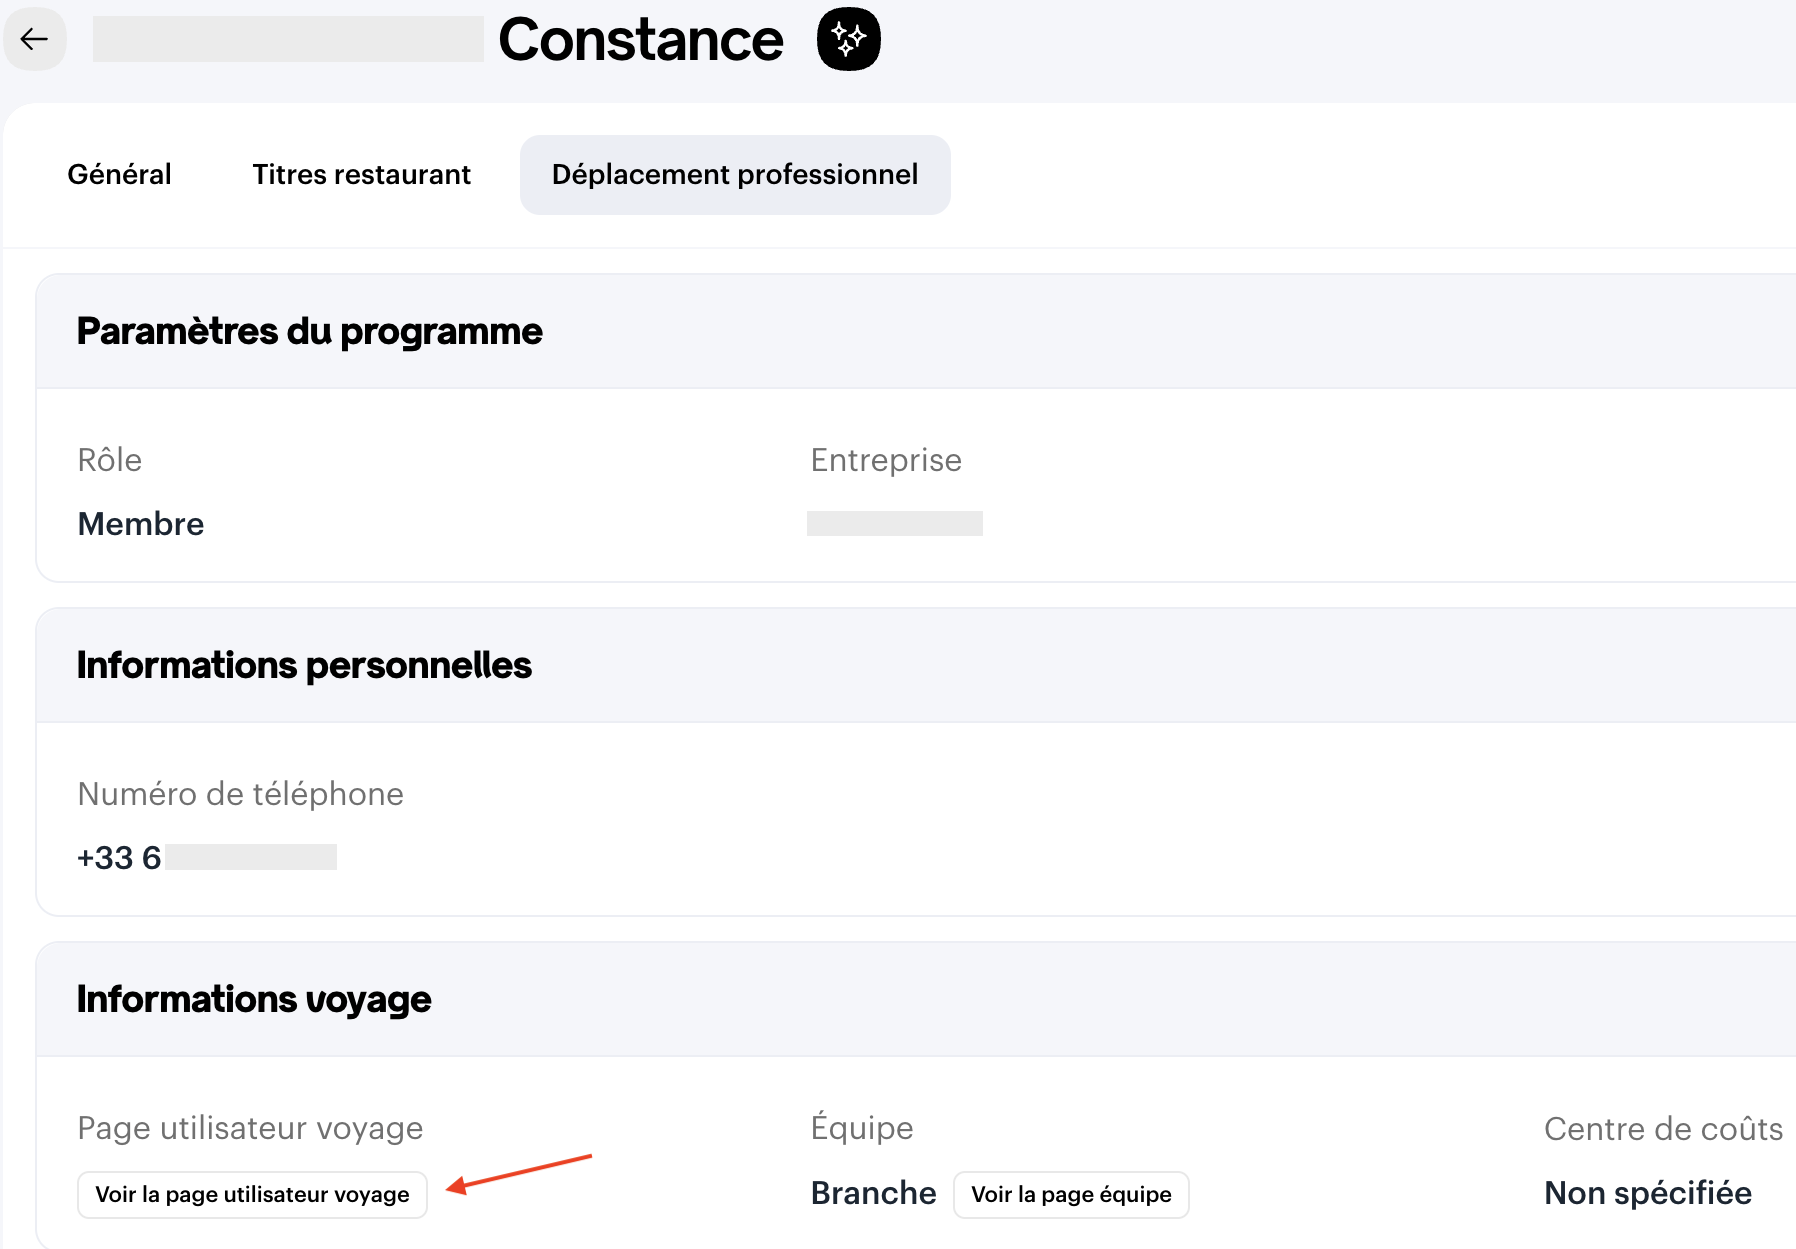Viewport: 1796px width, 1249px height.
Task: Click the Informations personnelles section header
Action: [304, 666]
